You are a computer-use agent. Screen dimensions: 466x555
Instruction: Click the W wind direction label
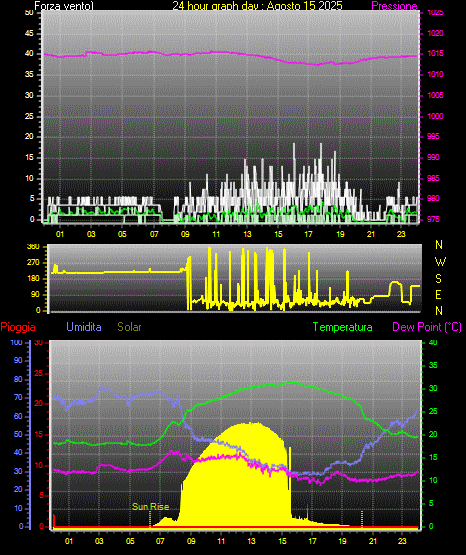click(440, 262)
